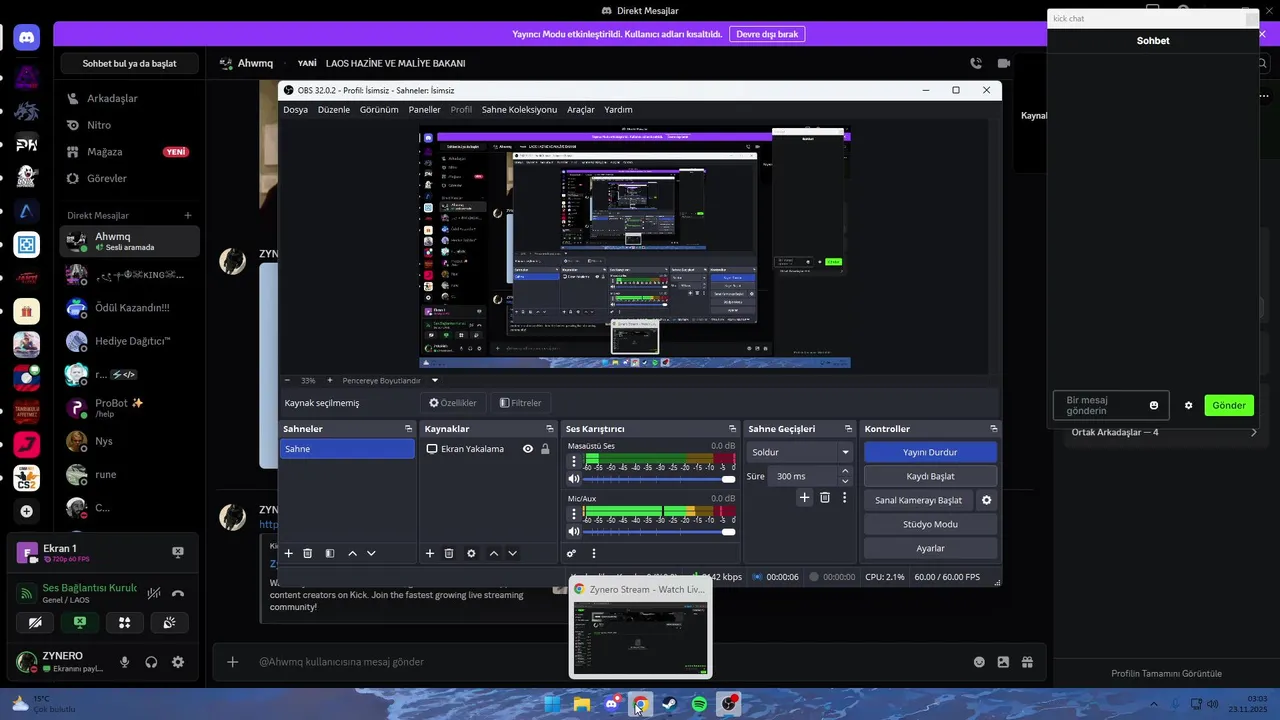Add a new scene with plus icon in Sahneler
This screenshot has width=1280, height=720.
[x=289, y=553]
